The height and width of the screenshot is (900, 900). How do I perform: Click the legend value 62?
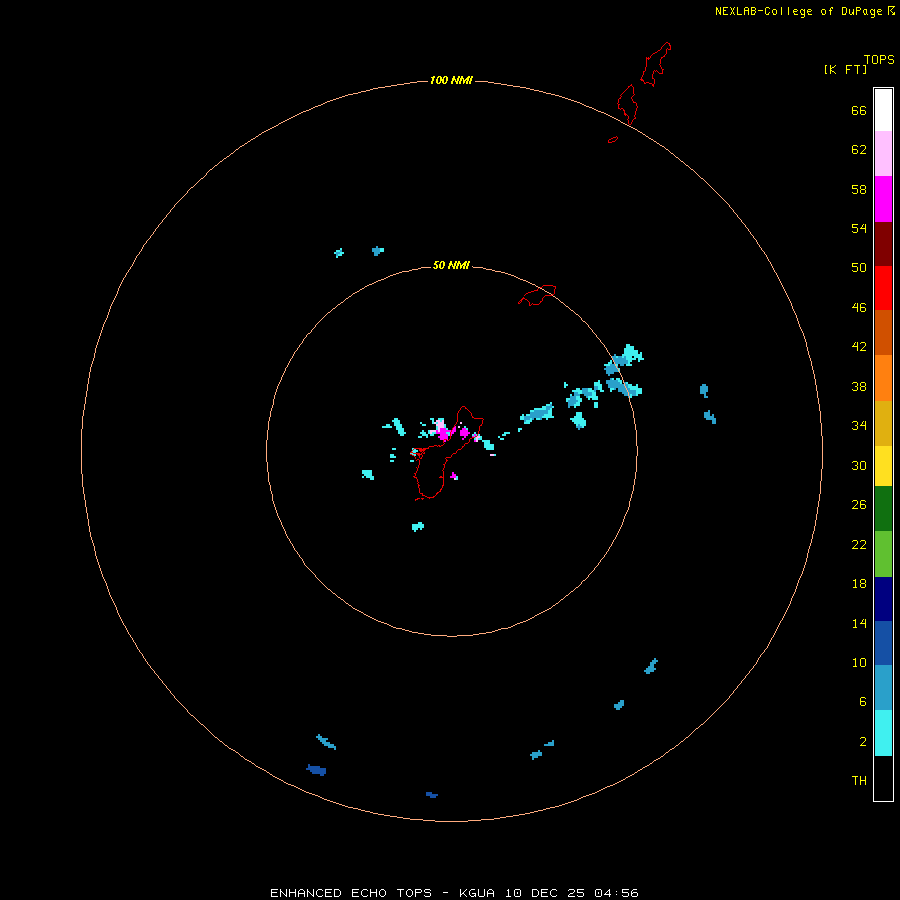[x=859, y=150]
